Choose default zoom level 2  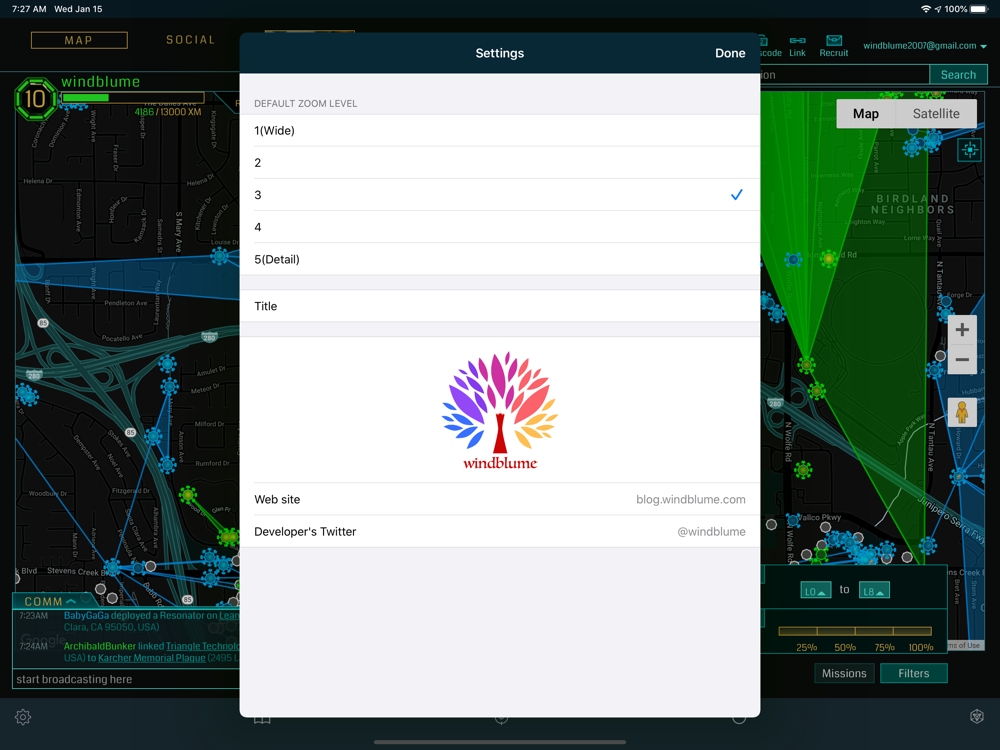coord(499,163)
